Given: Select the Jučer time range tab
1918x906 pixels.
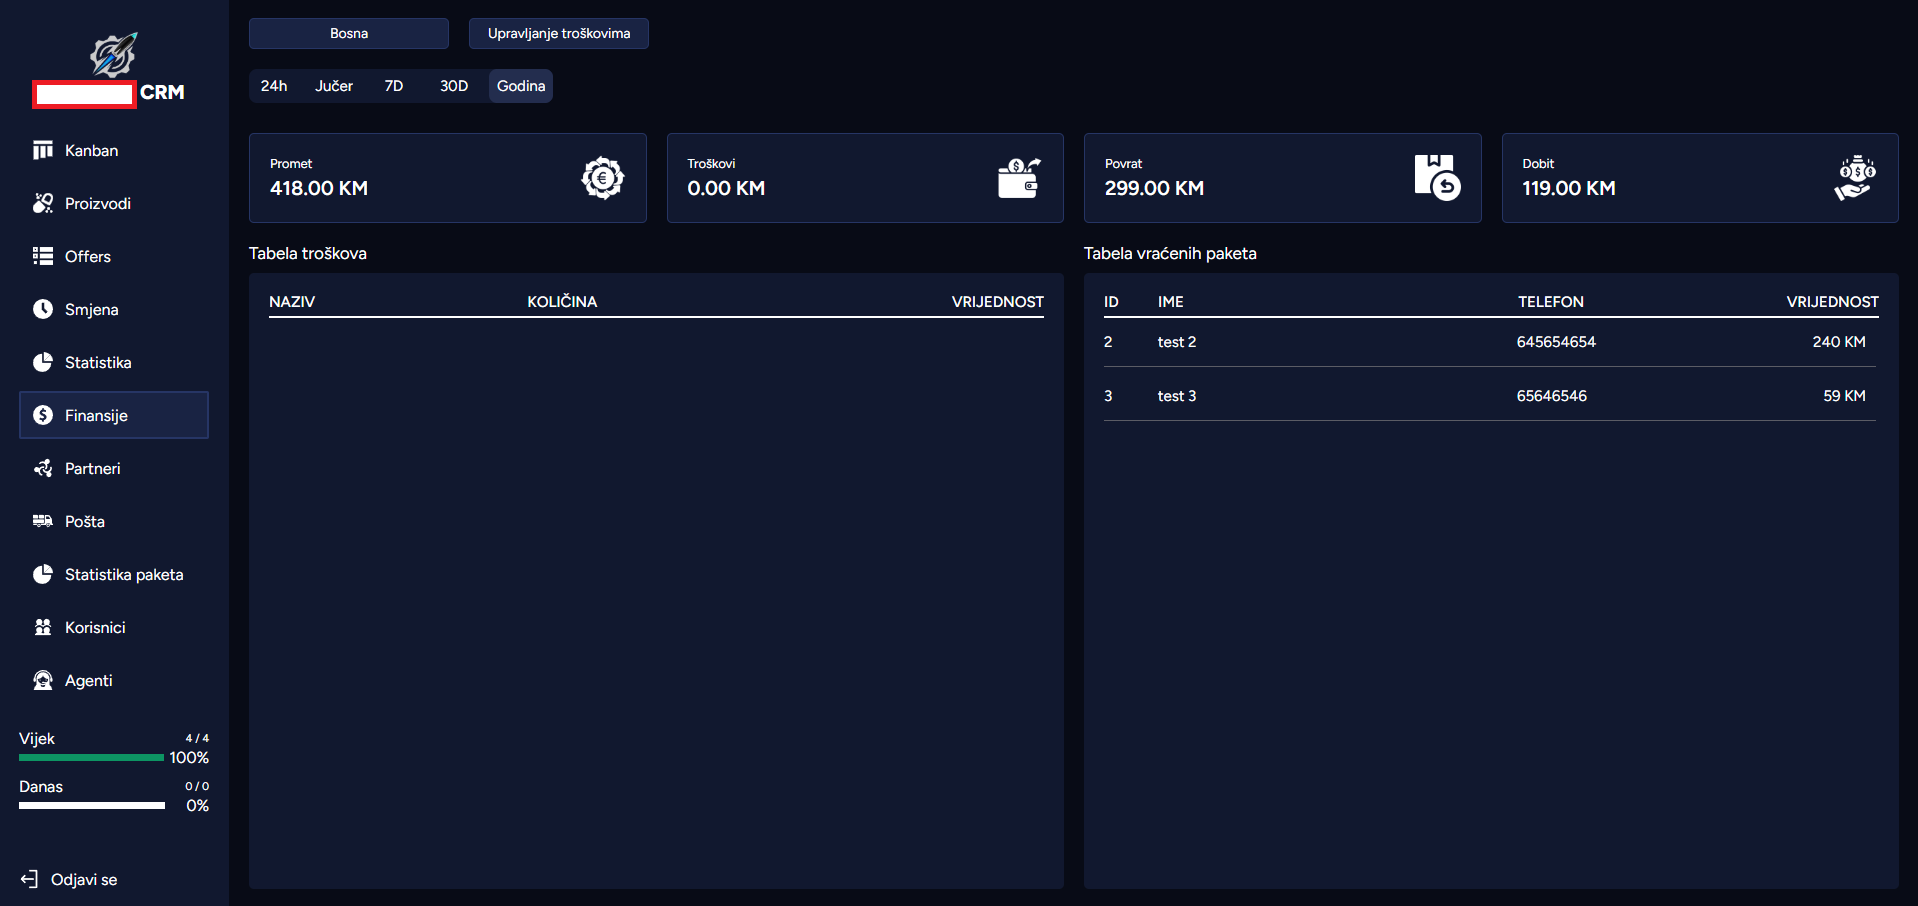Looking at the screenshot, I should [334, 86].
